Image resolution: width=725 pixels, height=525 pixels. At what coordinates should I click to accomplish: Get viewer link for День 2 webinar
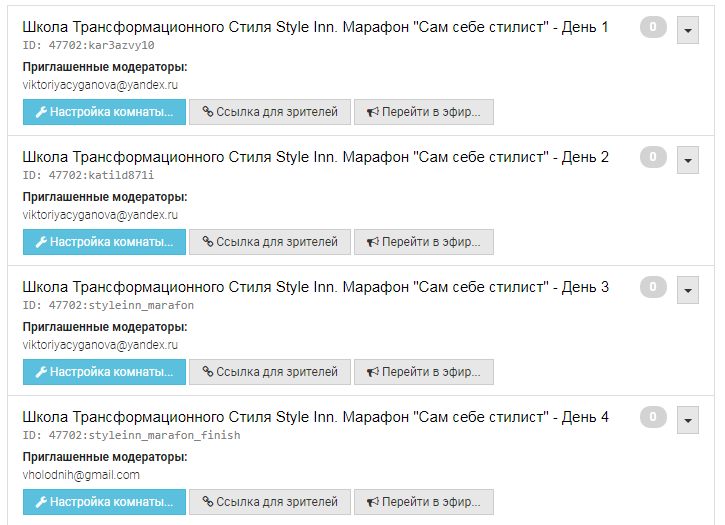270,242
